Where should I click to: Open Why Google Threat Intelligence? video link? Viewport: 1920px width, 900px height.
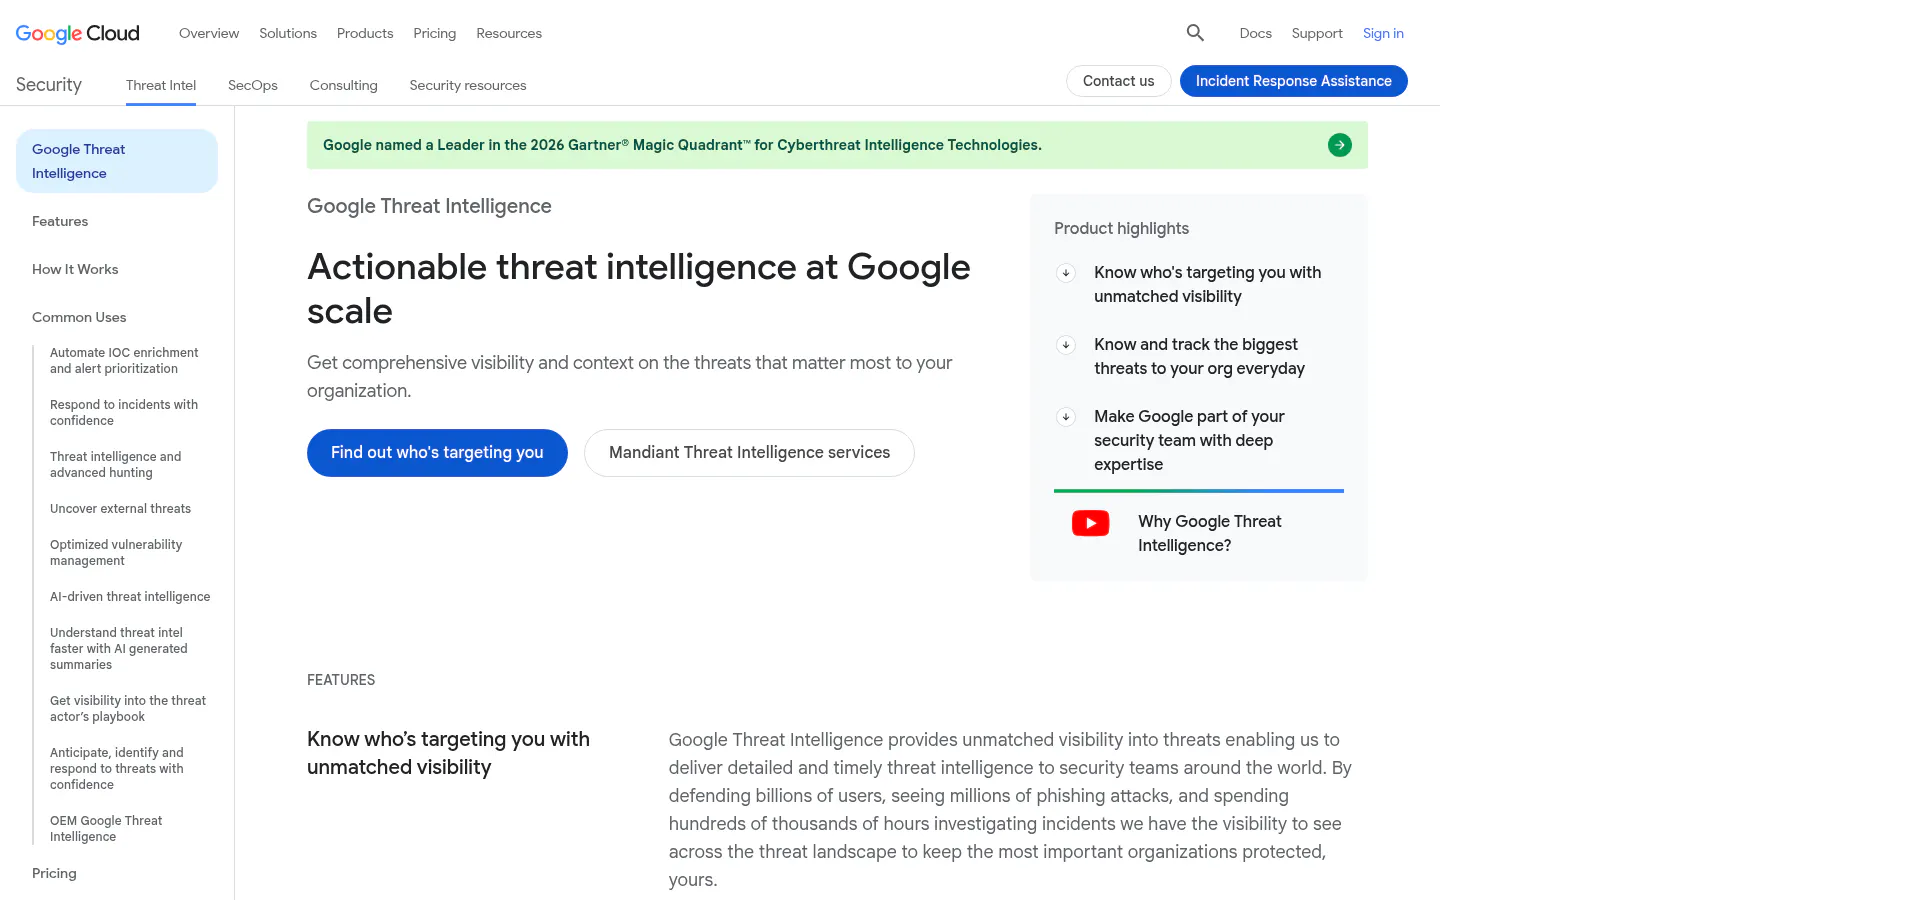tap(1209, 534)
